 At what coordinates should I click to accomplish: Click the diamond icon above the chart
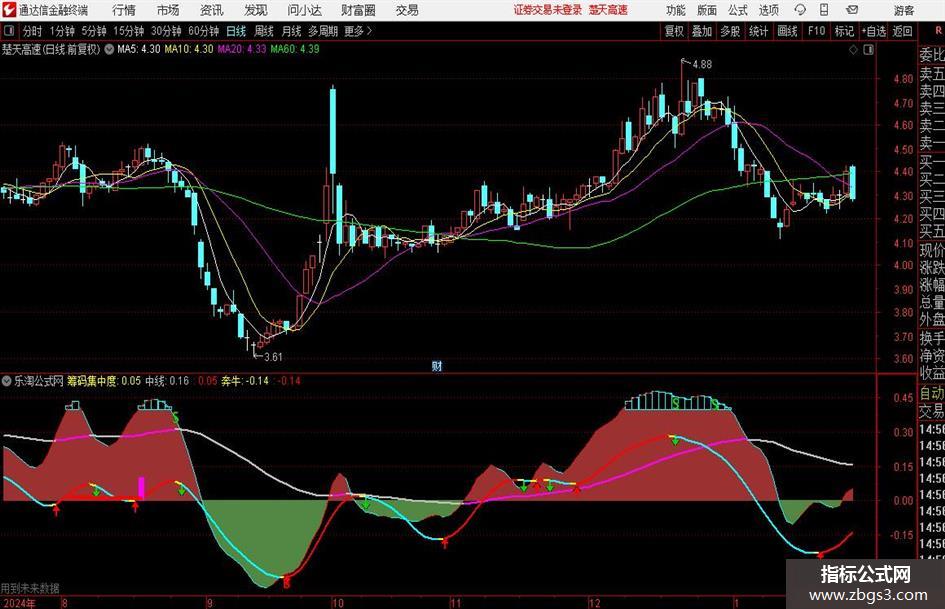click(x=853, y=50)
